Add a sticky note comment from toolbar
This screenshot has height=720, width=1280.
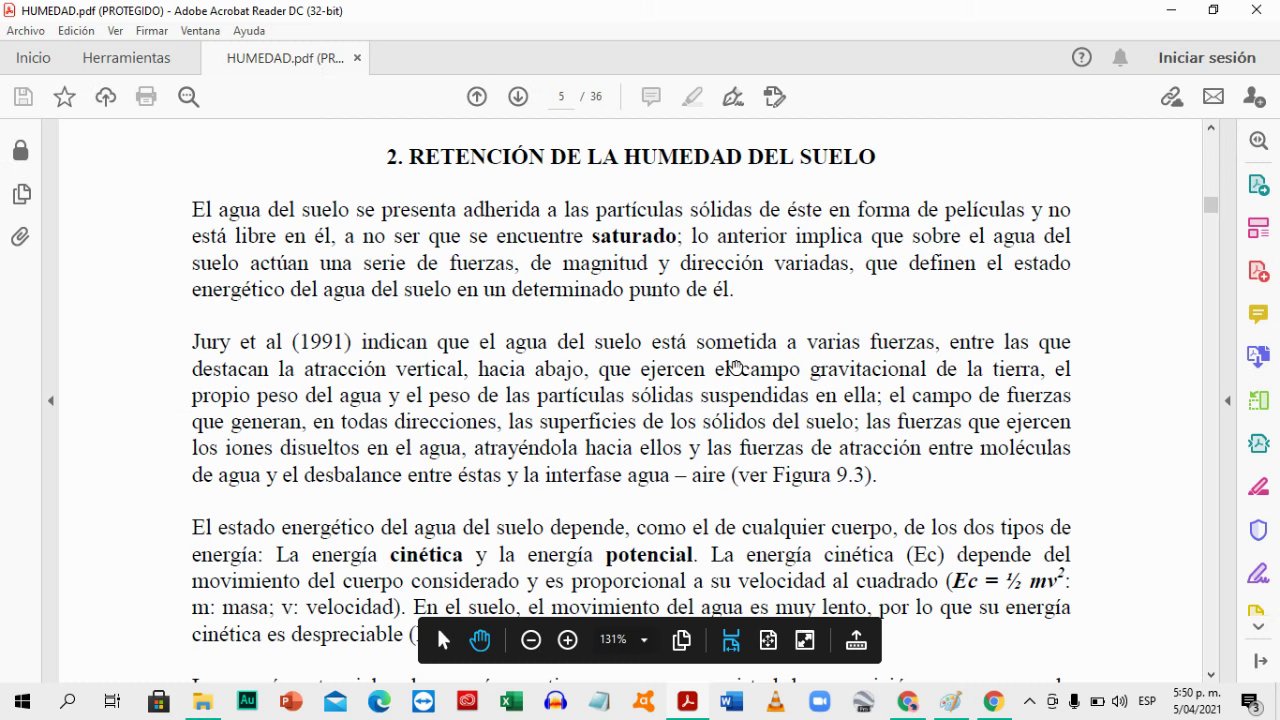pyautogui.click(x=651, y=97)
